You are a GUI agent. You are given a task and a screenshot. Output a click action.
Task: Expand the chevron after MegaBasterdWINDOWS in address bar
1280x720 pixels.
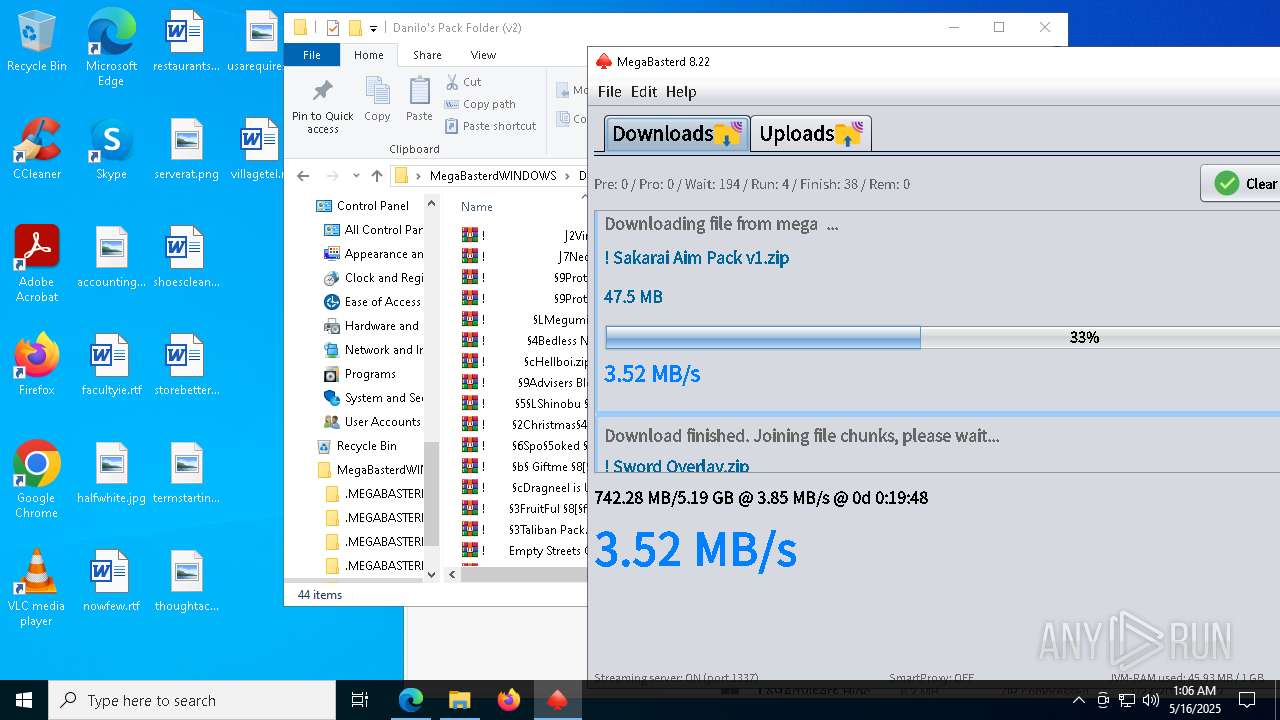pos(567,176)
